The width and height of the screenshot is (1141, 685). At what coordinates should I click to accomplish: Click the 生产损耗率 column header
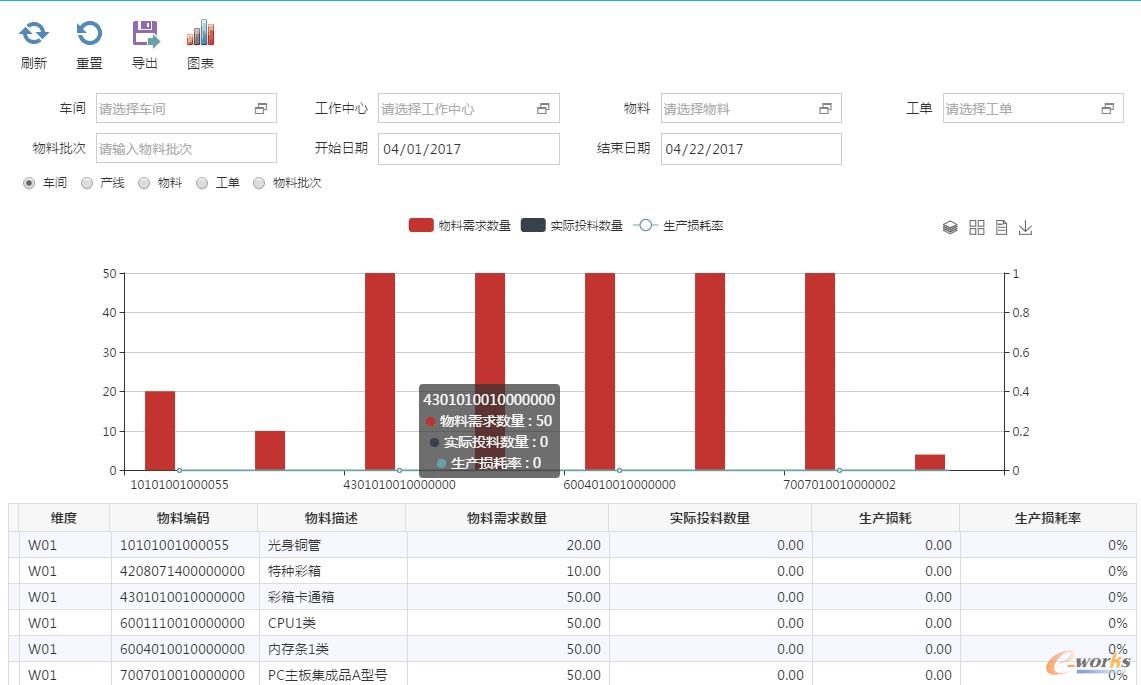pyautogui.click(x=1047, y=518)
